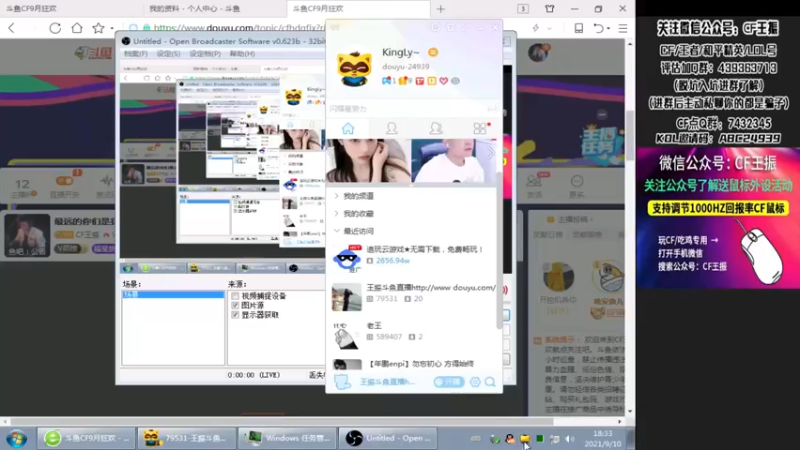Open the 斗鱼CF9月狂欢 browser taskbar button
Screen dimensions: 800x450
click(x=86, y=438)
